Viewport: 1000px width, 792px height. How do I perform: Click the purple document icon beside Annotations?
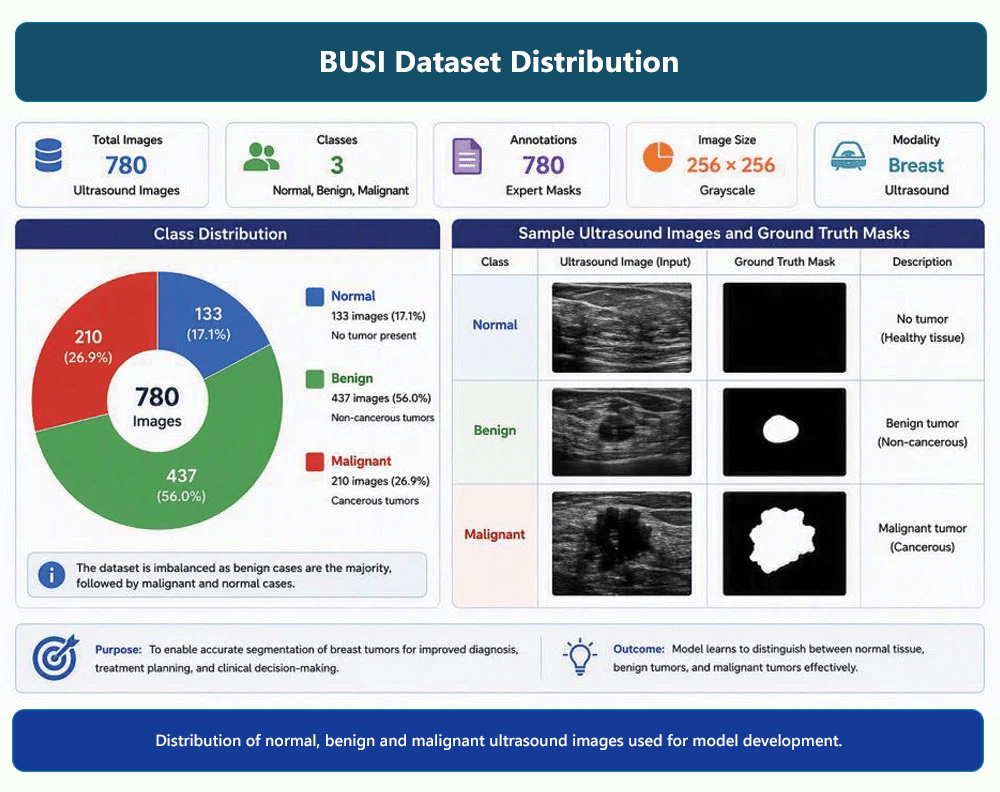click(467, 156)
